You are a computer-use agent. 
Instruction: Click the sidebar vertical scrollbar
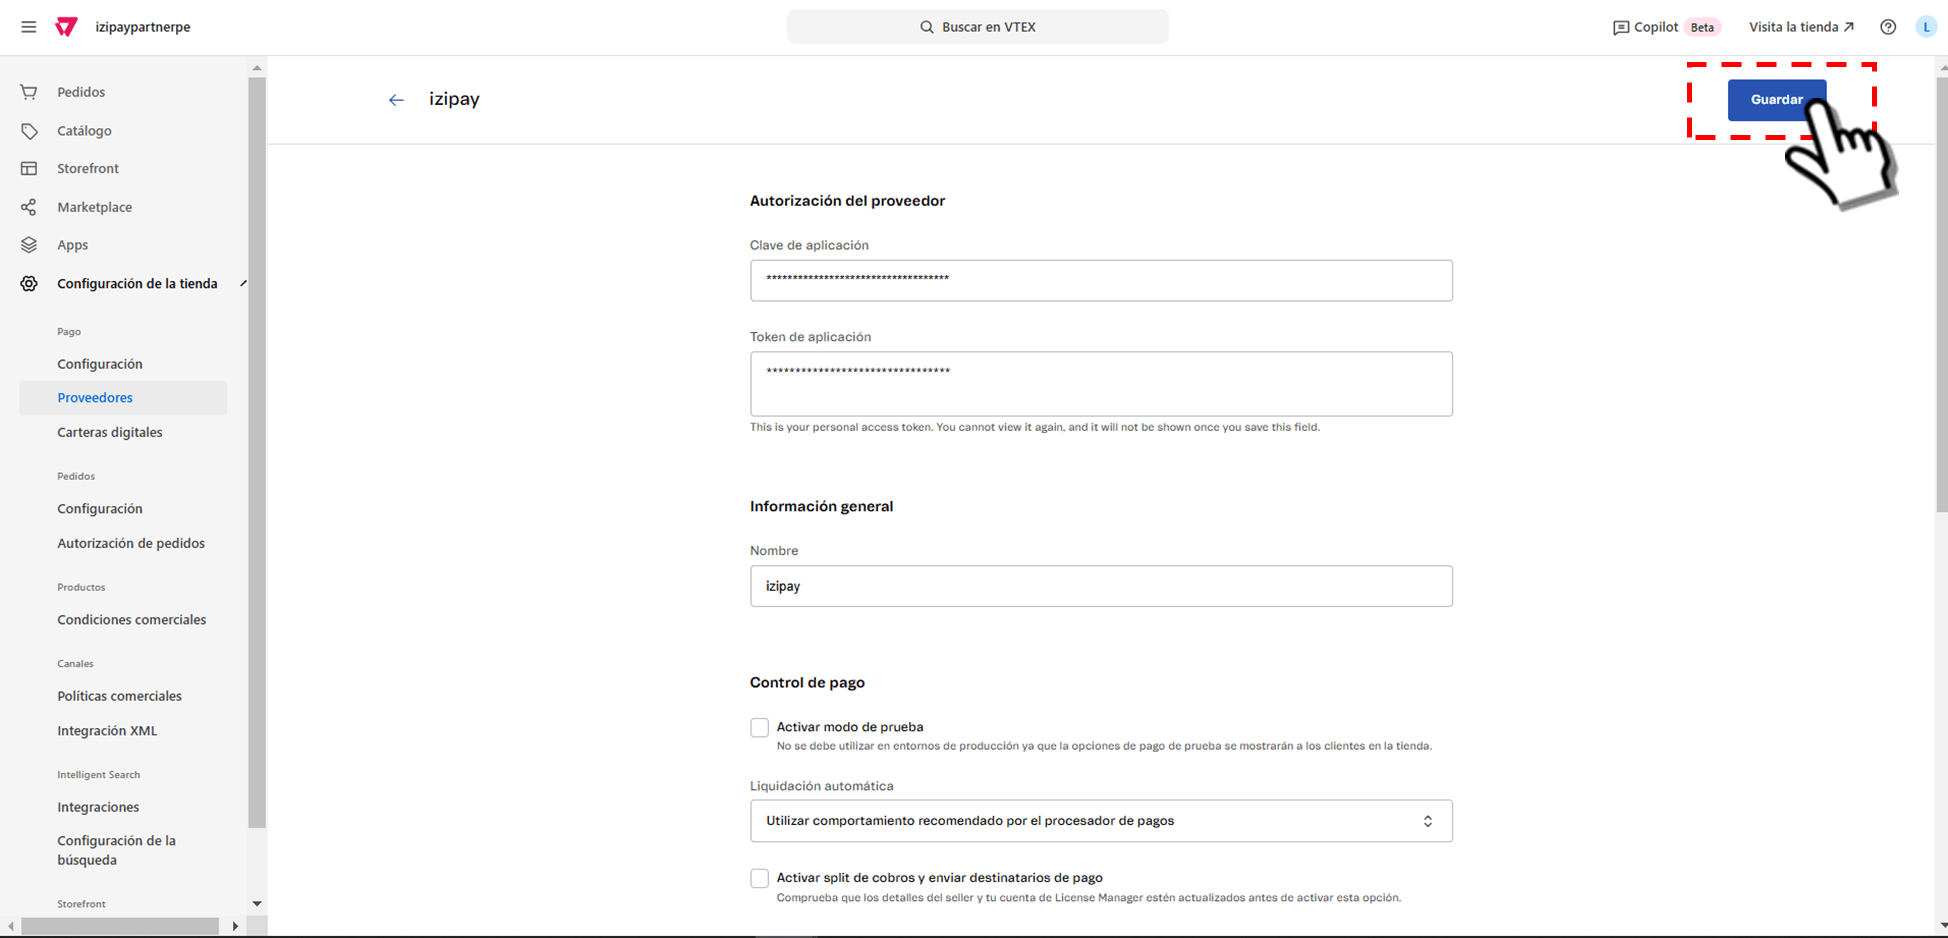point(257,452)
